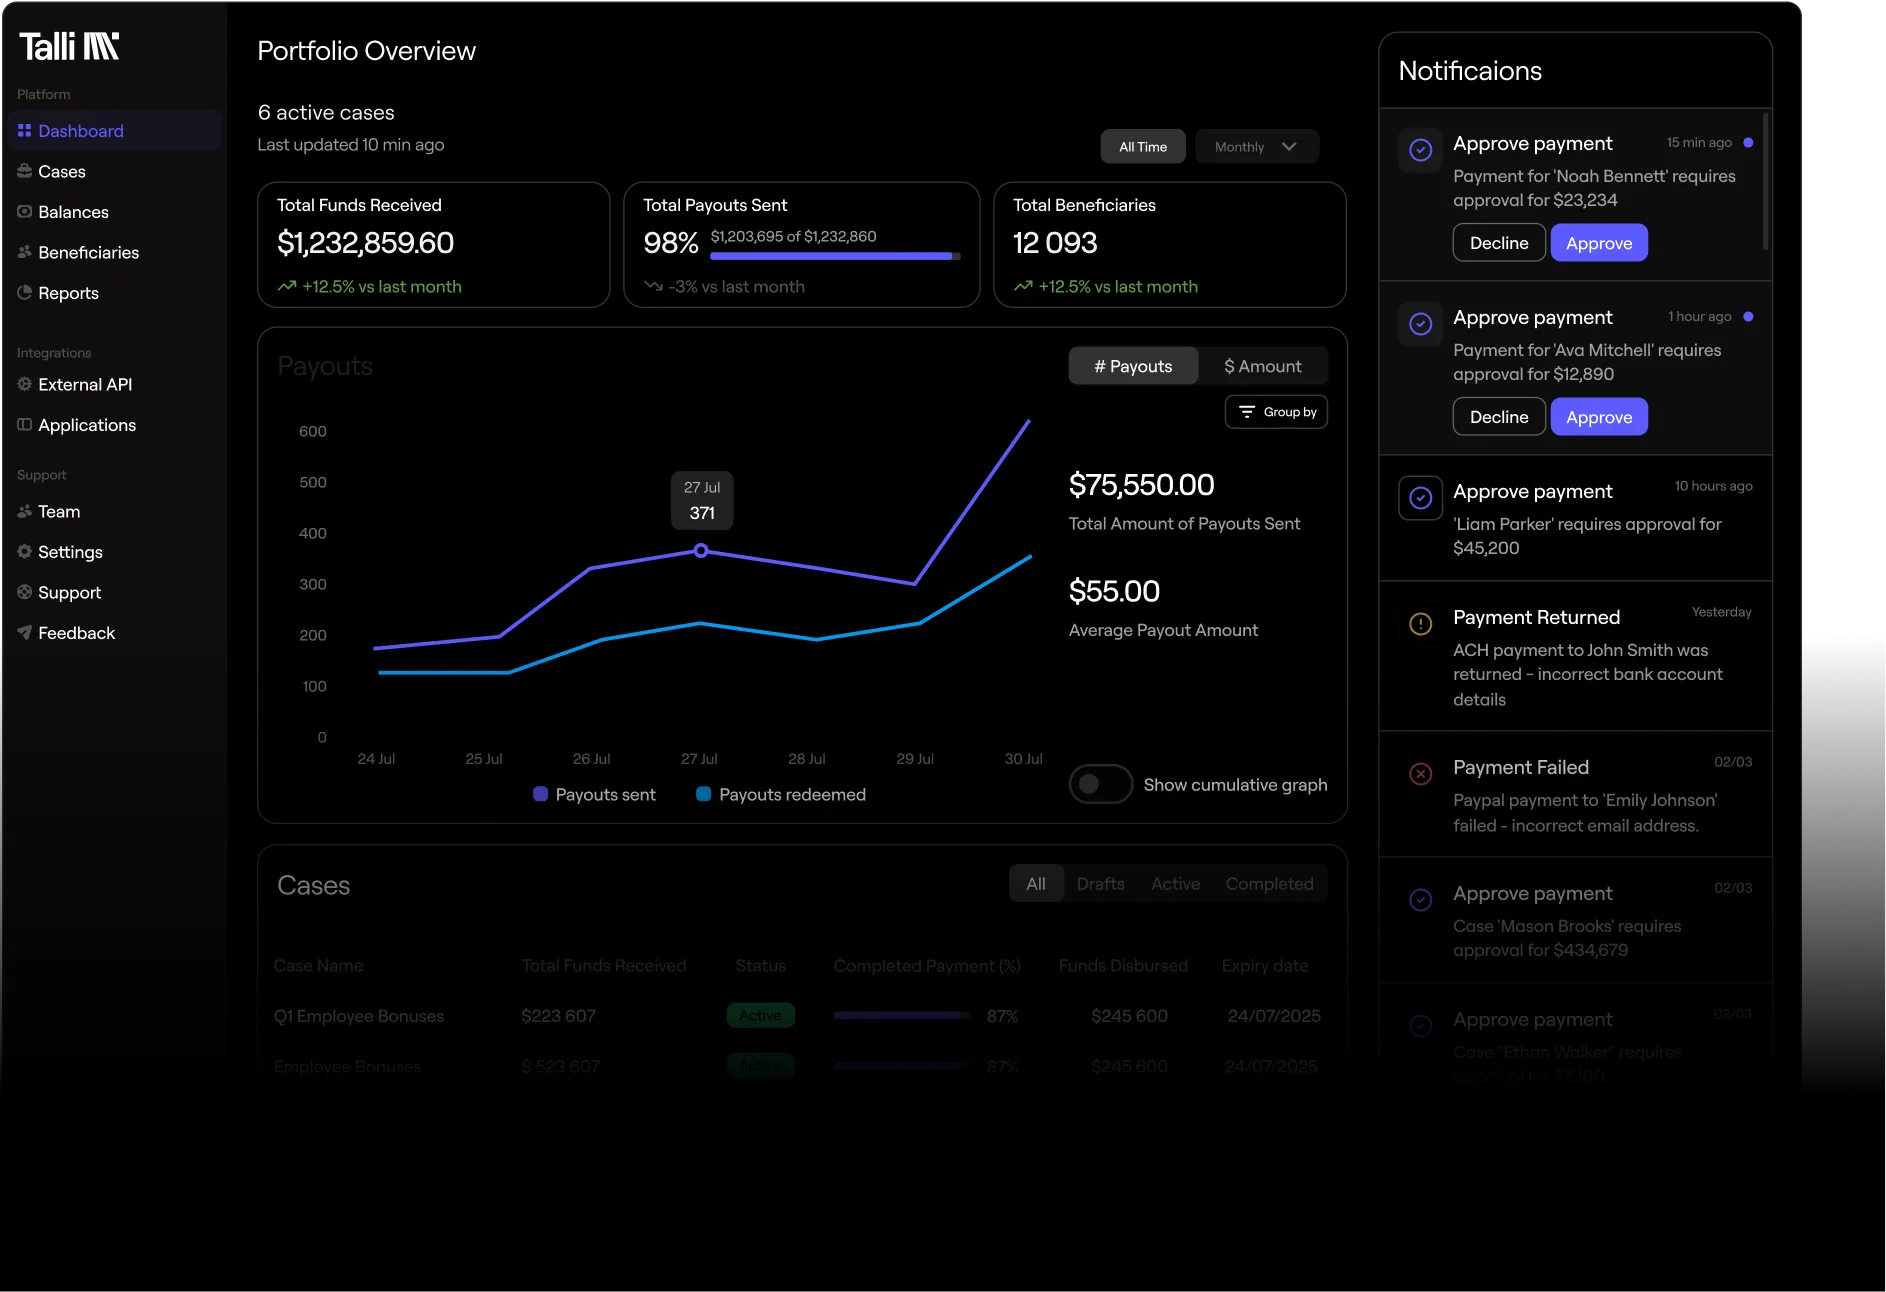Toggle the Payouts redeemed legend item
This screenshot has height=1292, width=1886.
(x=781, y=794)
